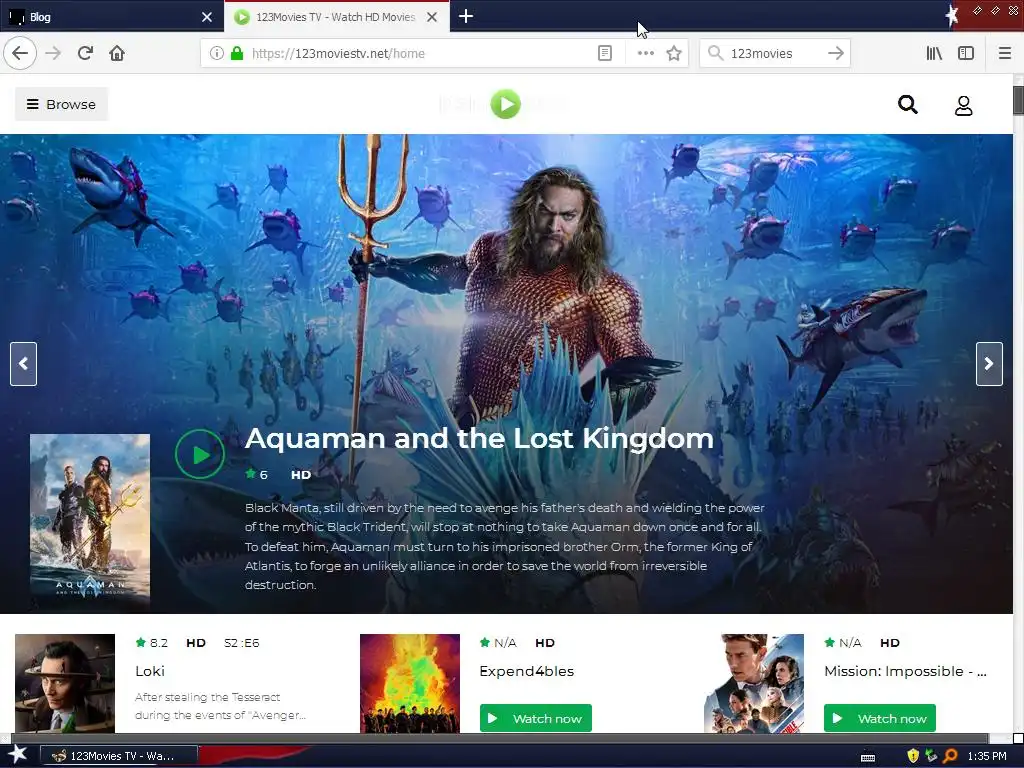The width and height of the screenshot is (1024, 768).
Task: Click Watch now for Expend4bles
Action: tap(536, 718)
